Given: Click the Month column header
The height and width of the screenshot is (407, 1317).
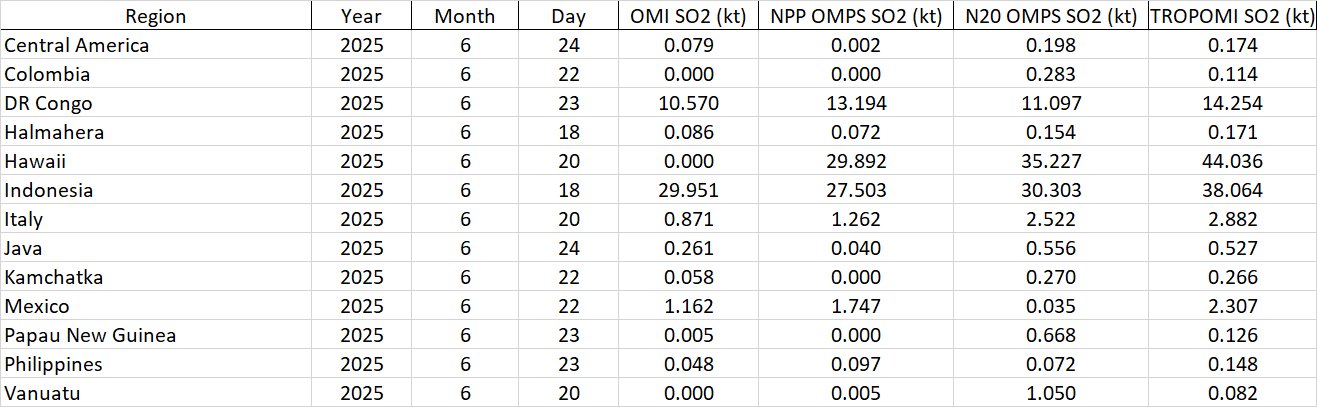Looking at the screenshot, I should click(464, 16).
